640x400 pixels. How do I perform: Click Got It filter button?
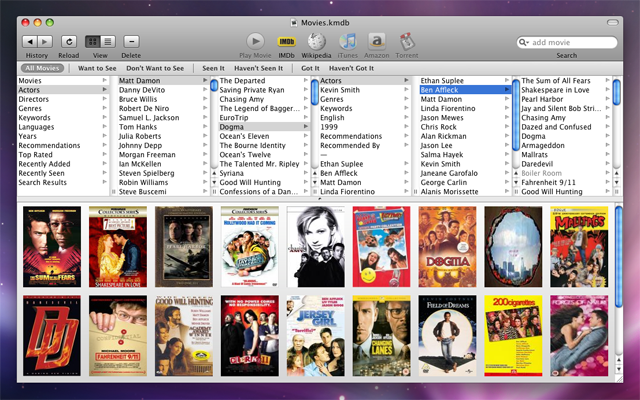[x=310, y=68]
